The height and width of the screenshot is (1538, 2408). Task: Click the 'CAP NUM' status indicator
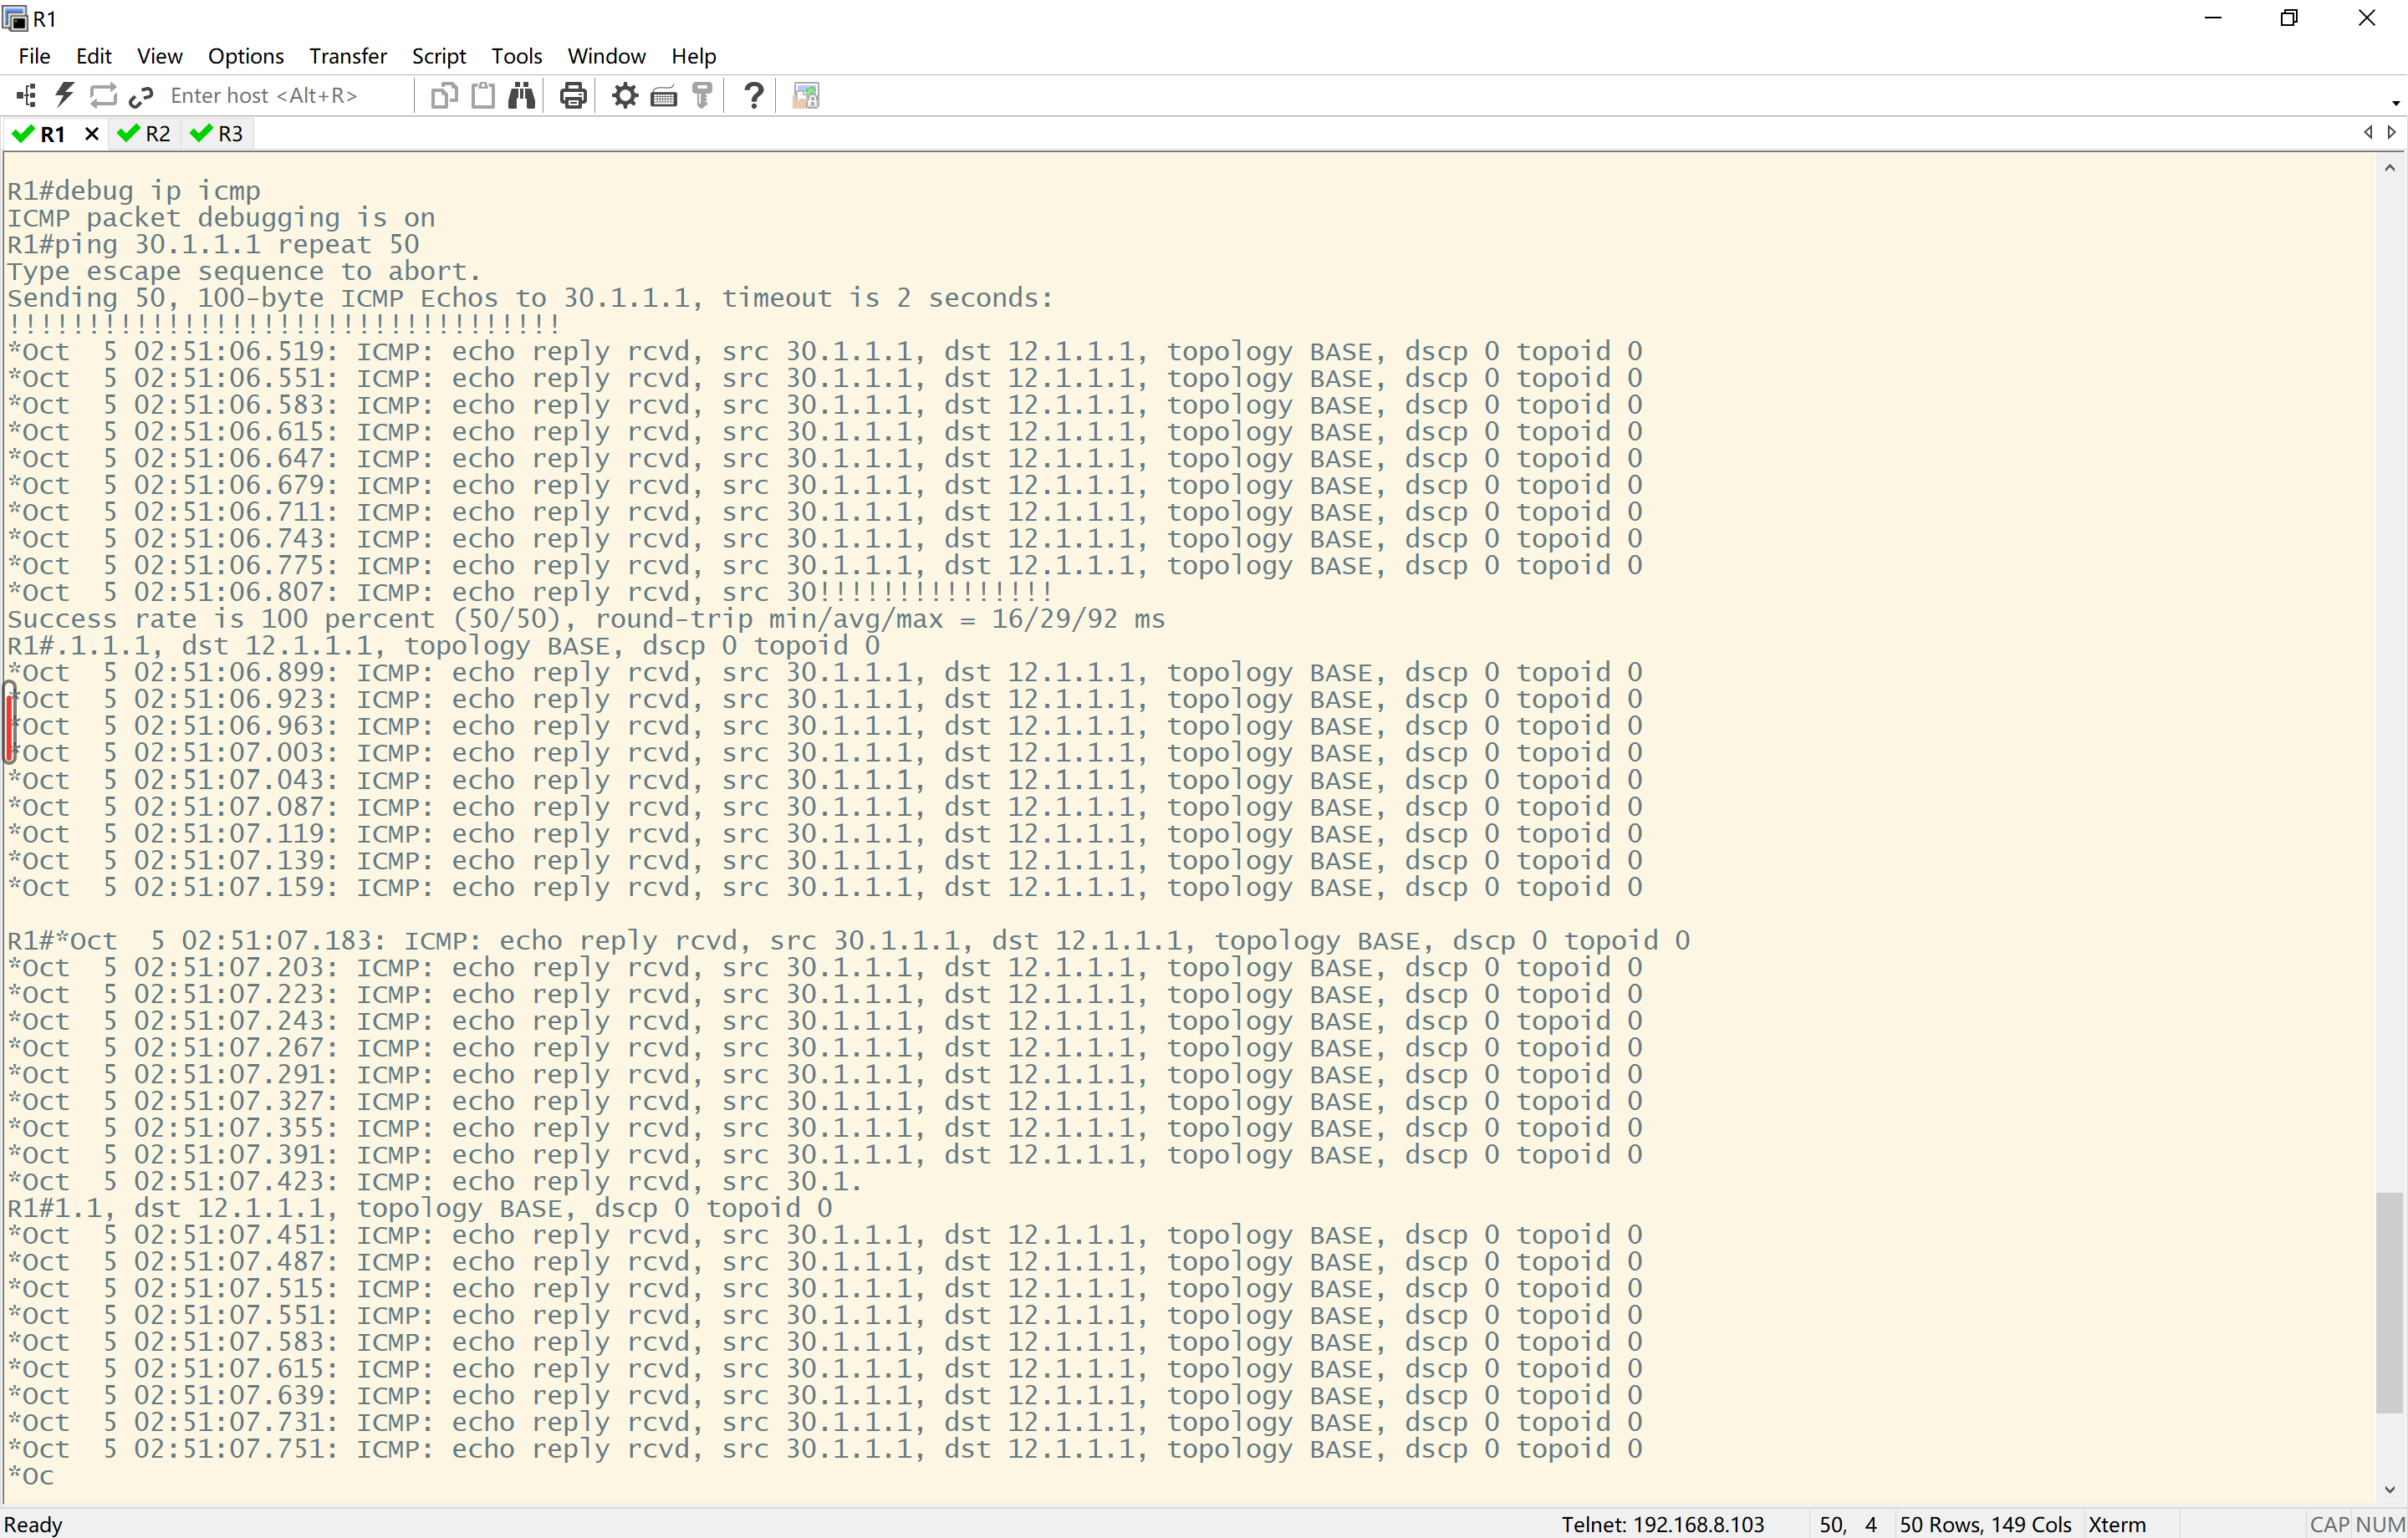[x=2356, y=1524]
